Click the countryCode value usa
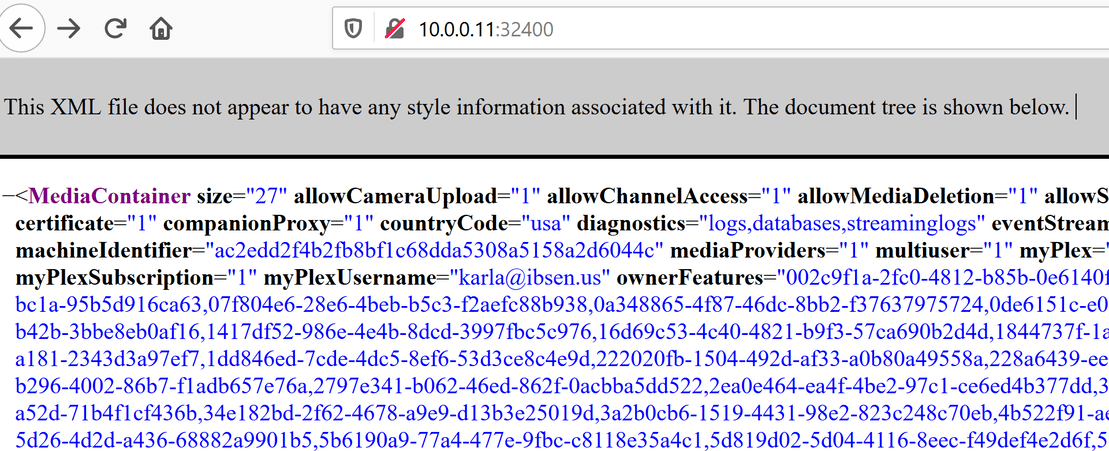 (546, 223)
